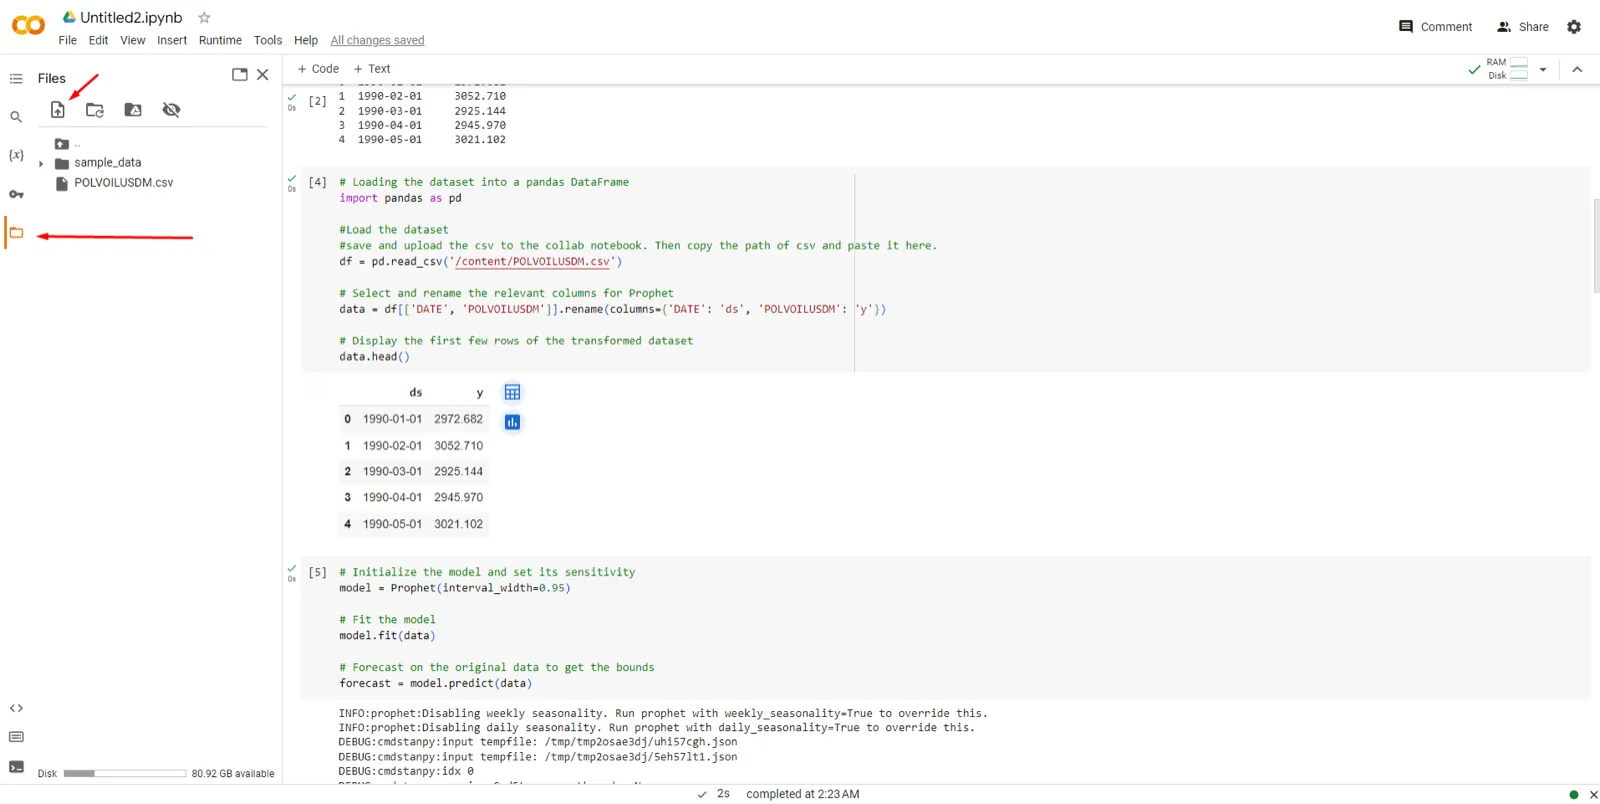1600x804 pixels.
Task: Open the Comment panel
Action: [x=1435, y=27]
